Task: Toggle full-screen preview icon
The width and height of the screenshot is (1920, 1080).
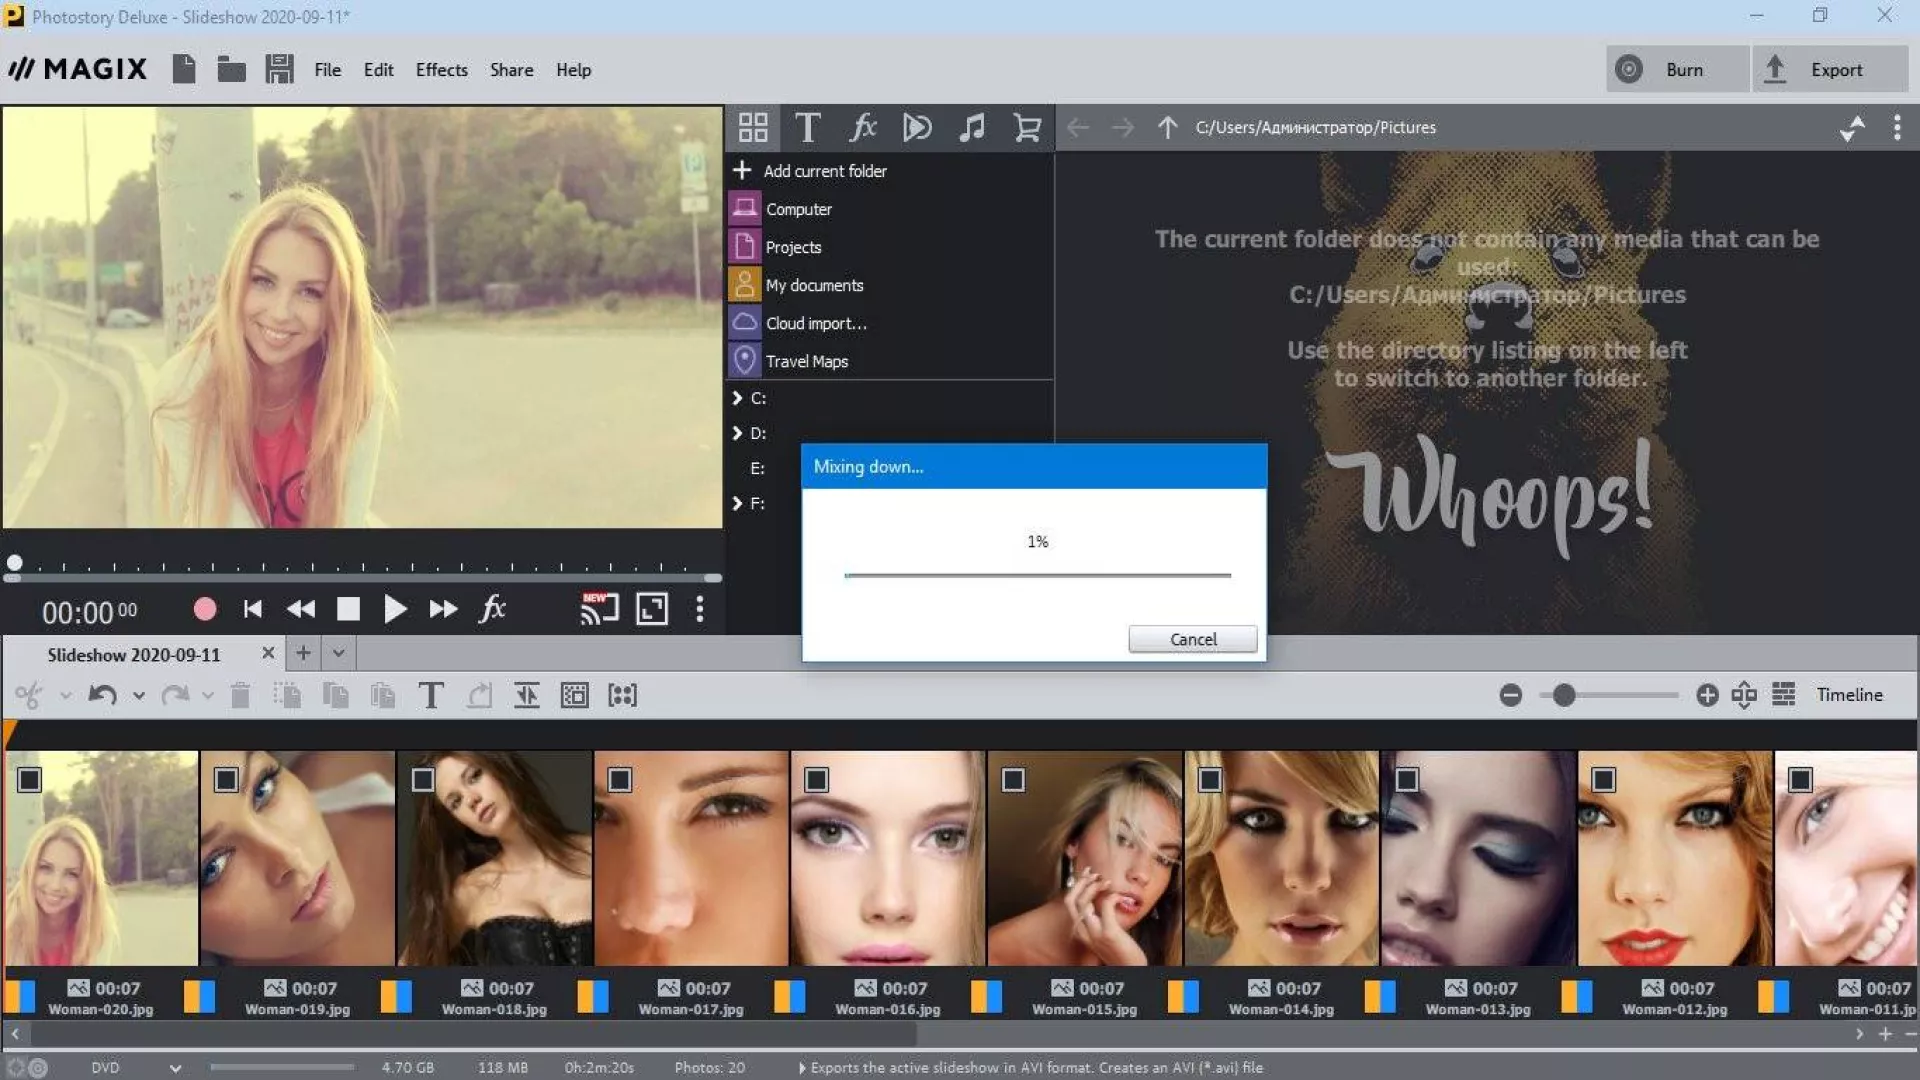Action: [x=652, y=609]
